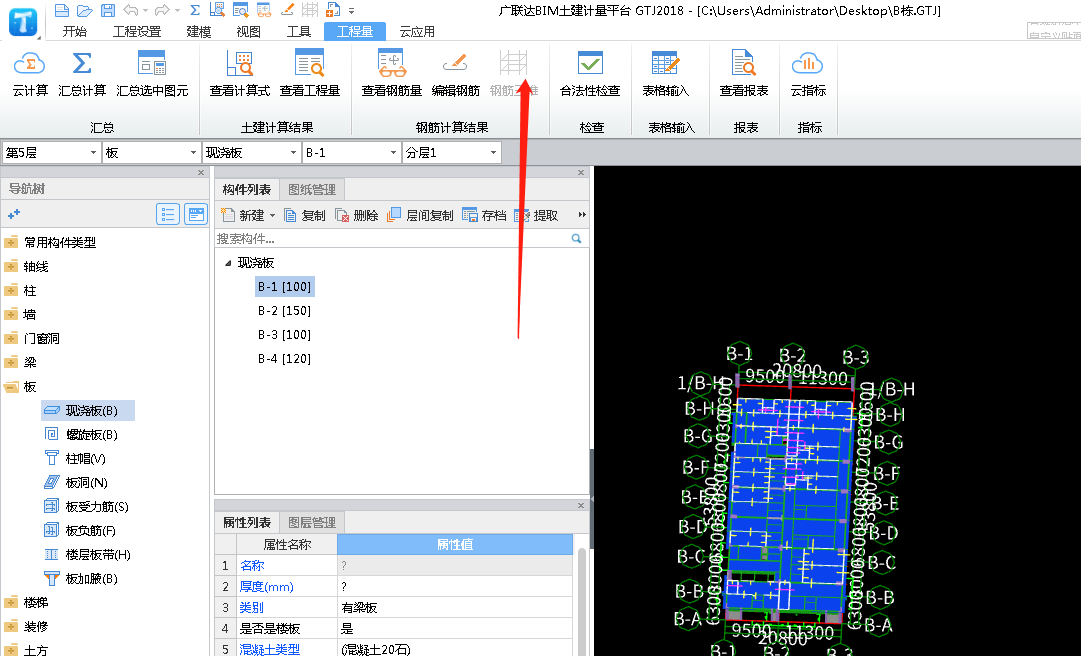Viewport: 1081px width, 656px height.
Task: Collapse the 现浇板 tree node in component list
Action: (x=228, y=263)
